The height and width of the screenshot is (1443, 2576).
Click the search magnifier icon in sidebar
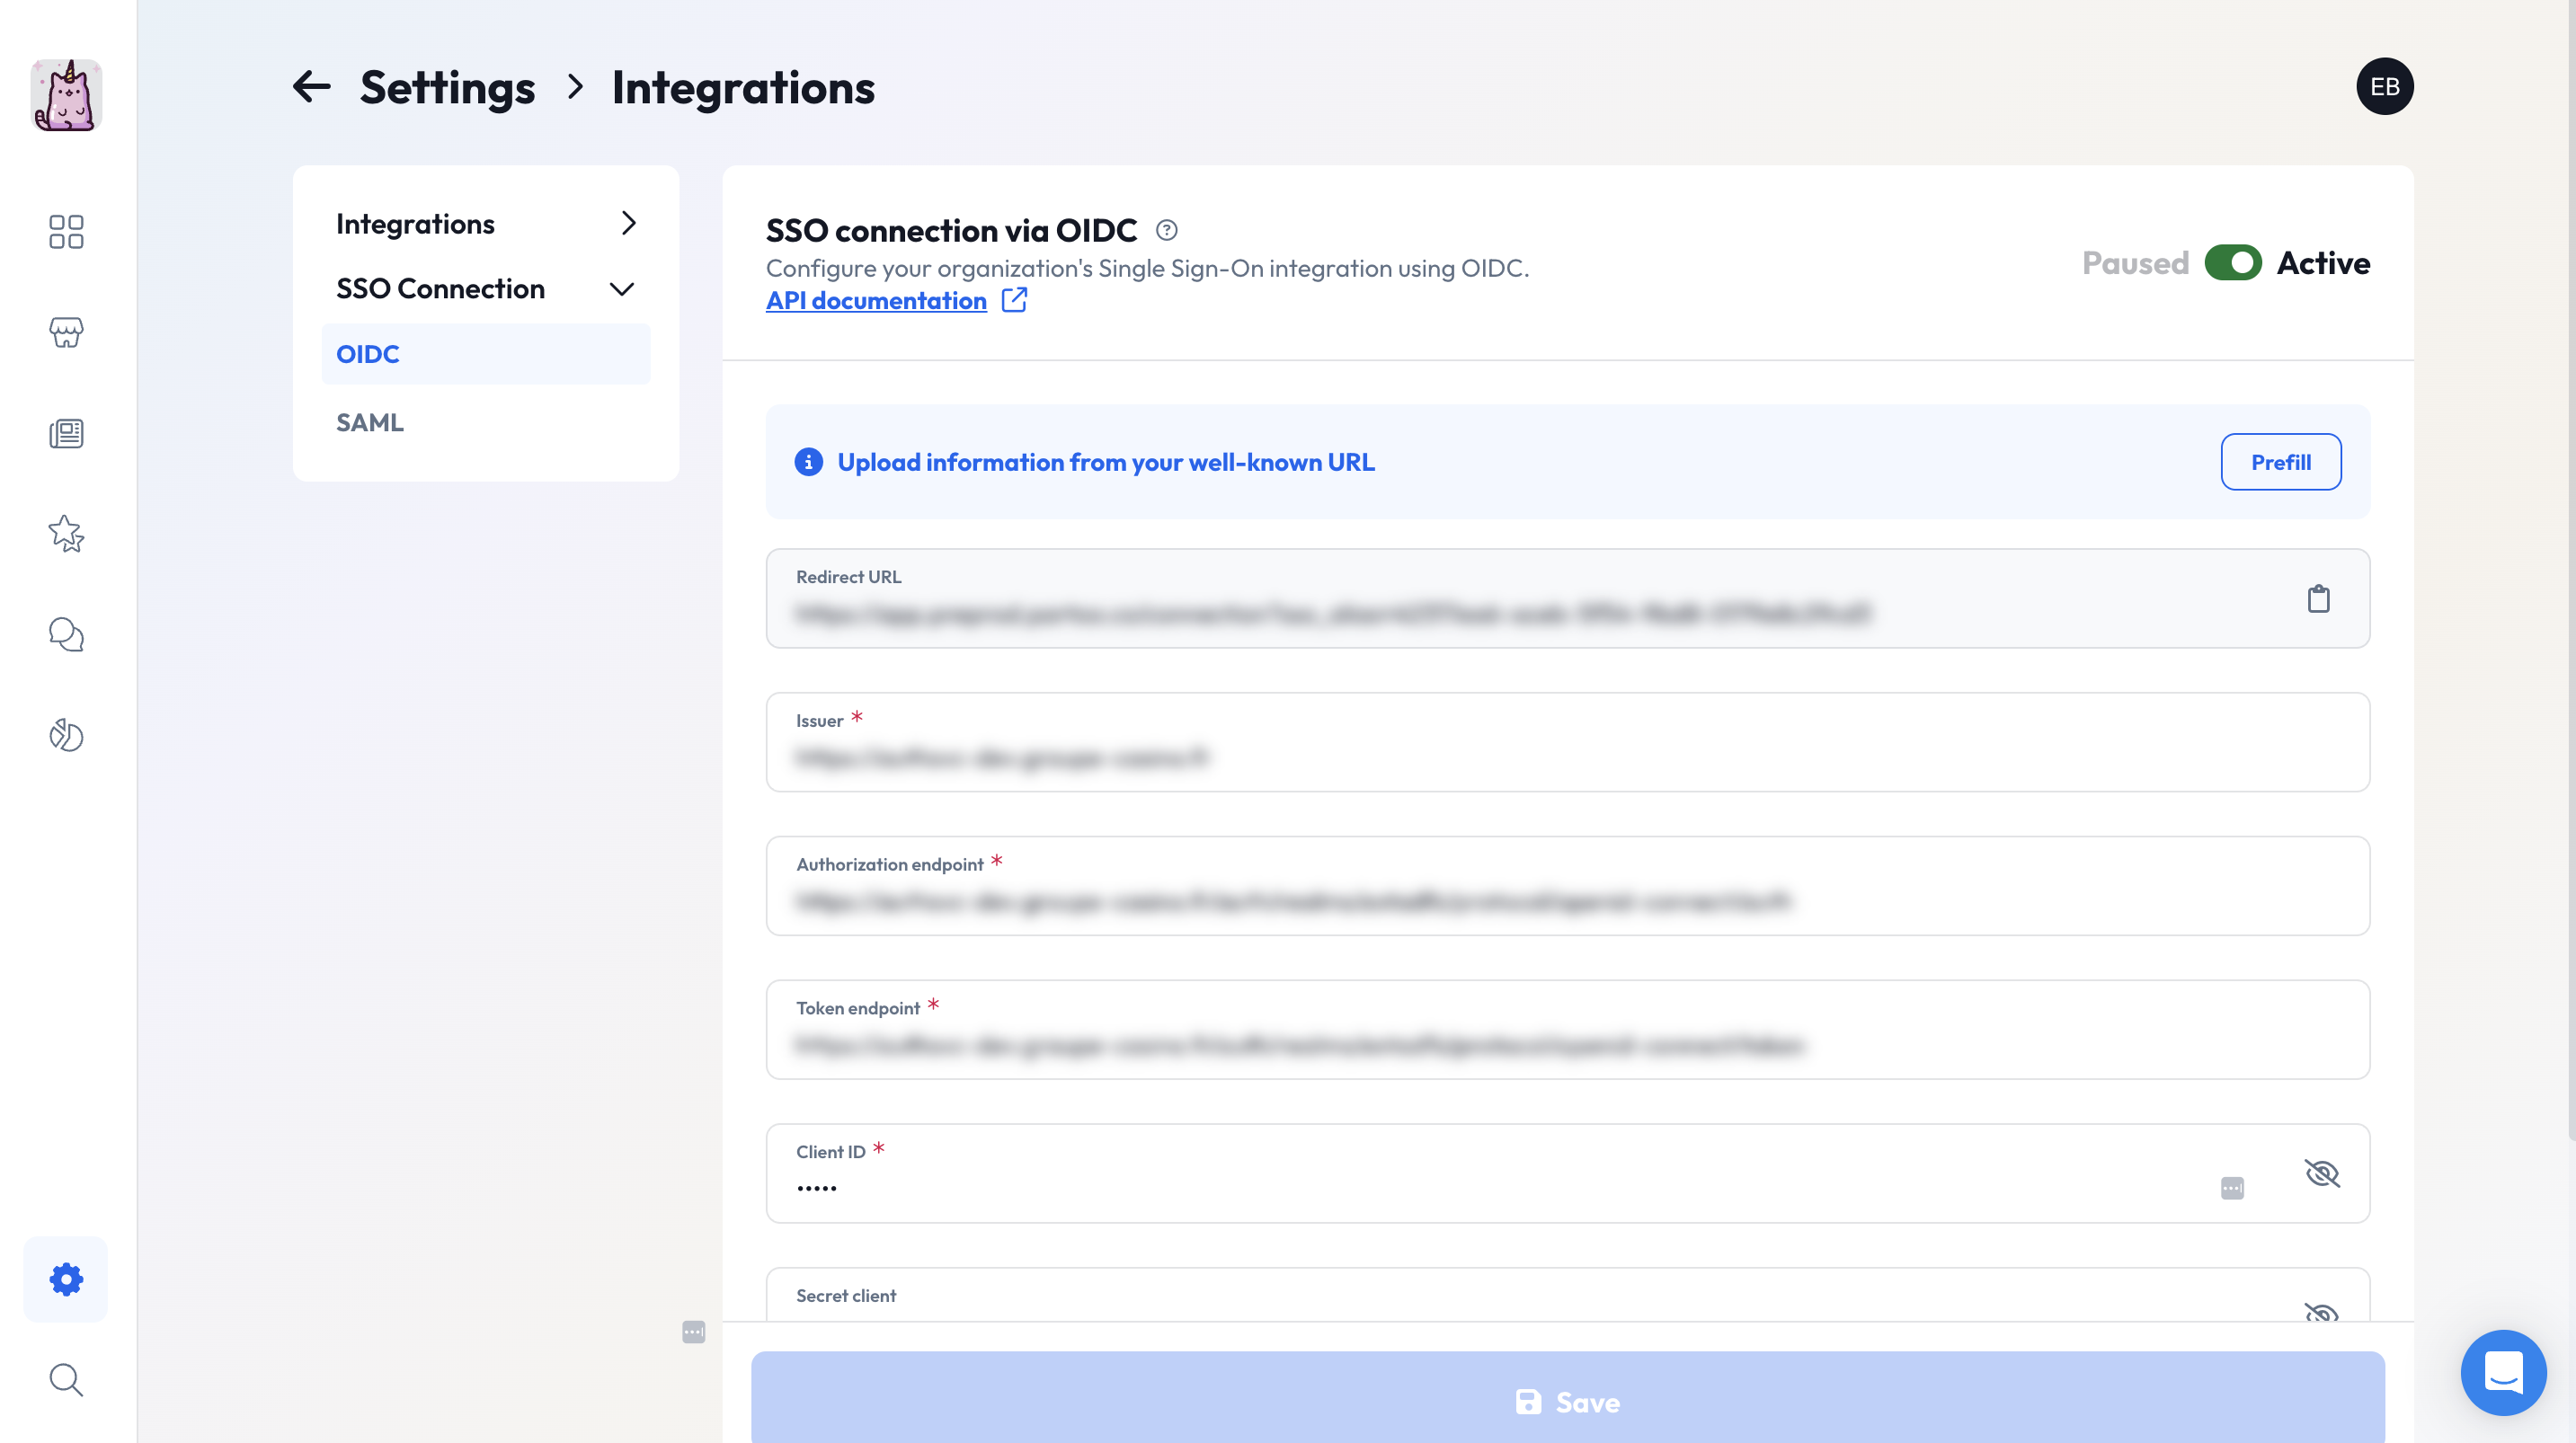tap(66, 1379)
